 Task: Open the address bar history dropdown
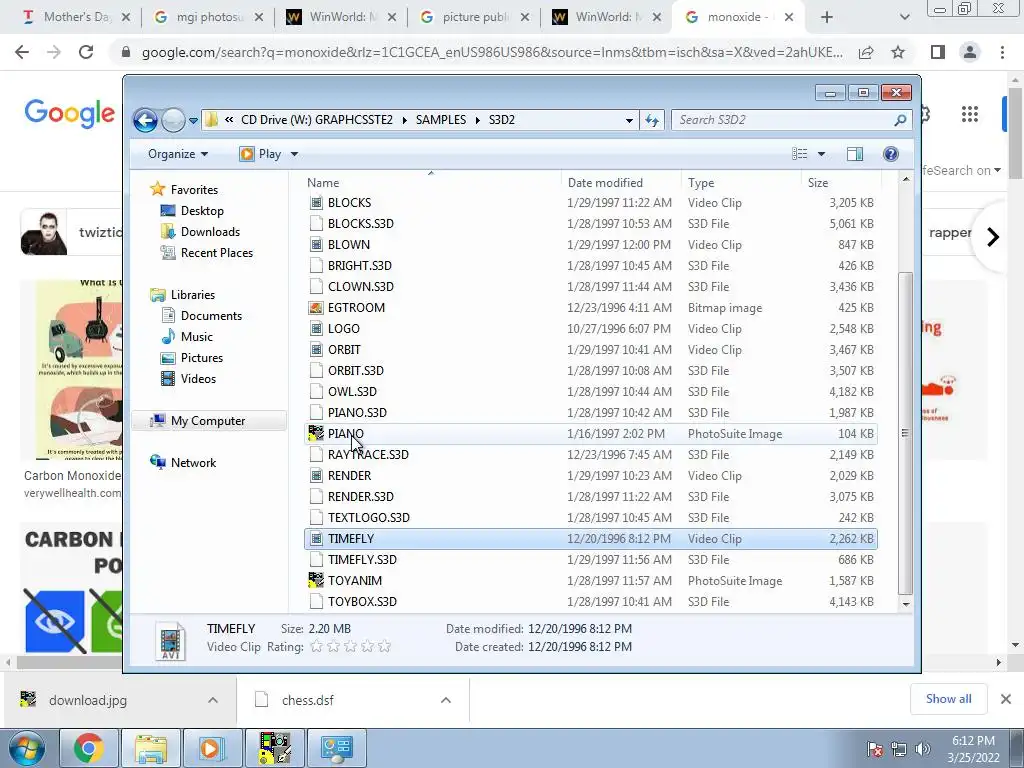click(629, 120)
